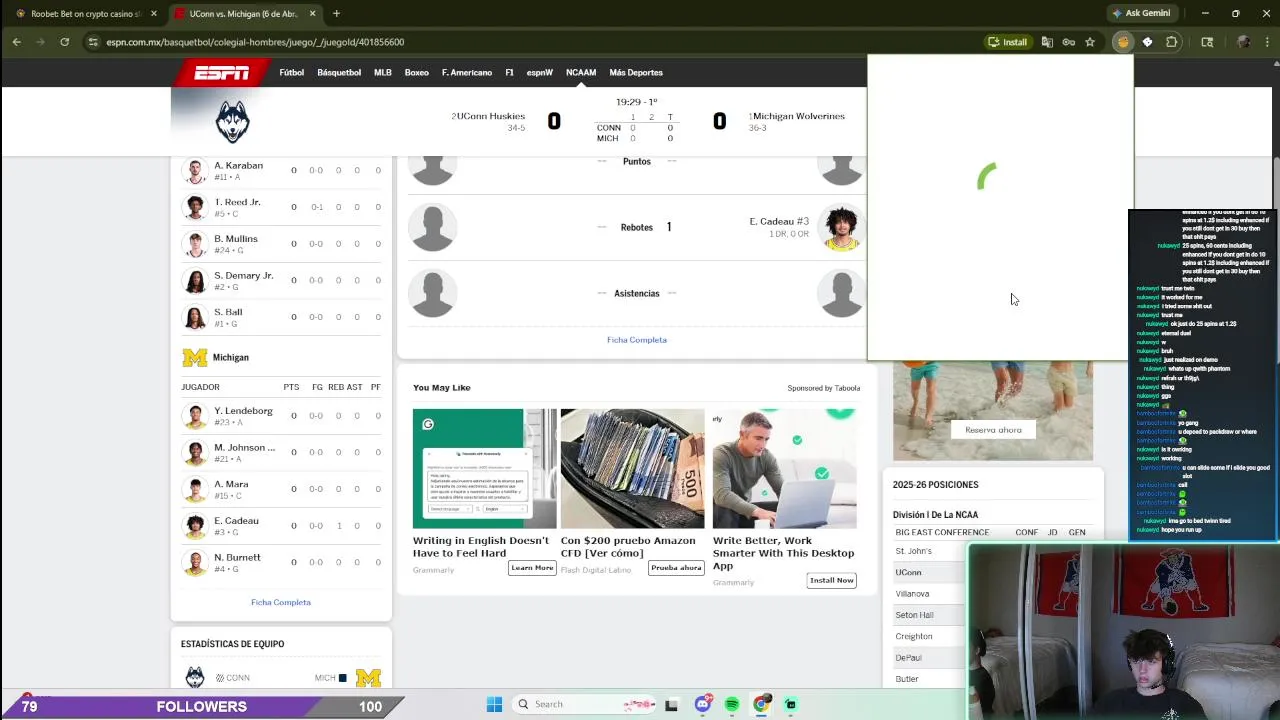Click the browser back arrow
The image size is (1280, 720).
click(16, 42)
